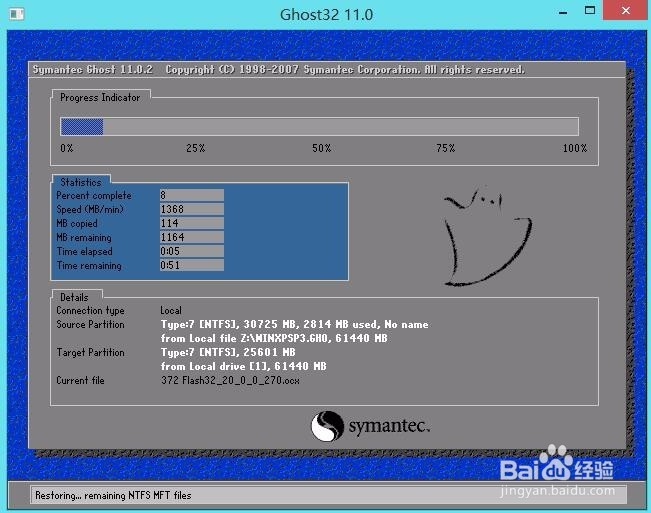Click current file '372 Flash32_20_0_0_270.ocx'
This screenshot has width=651, height=513.
tap(230, 381)
